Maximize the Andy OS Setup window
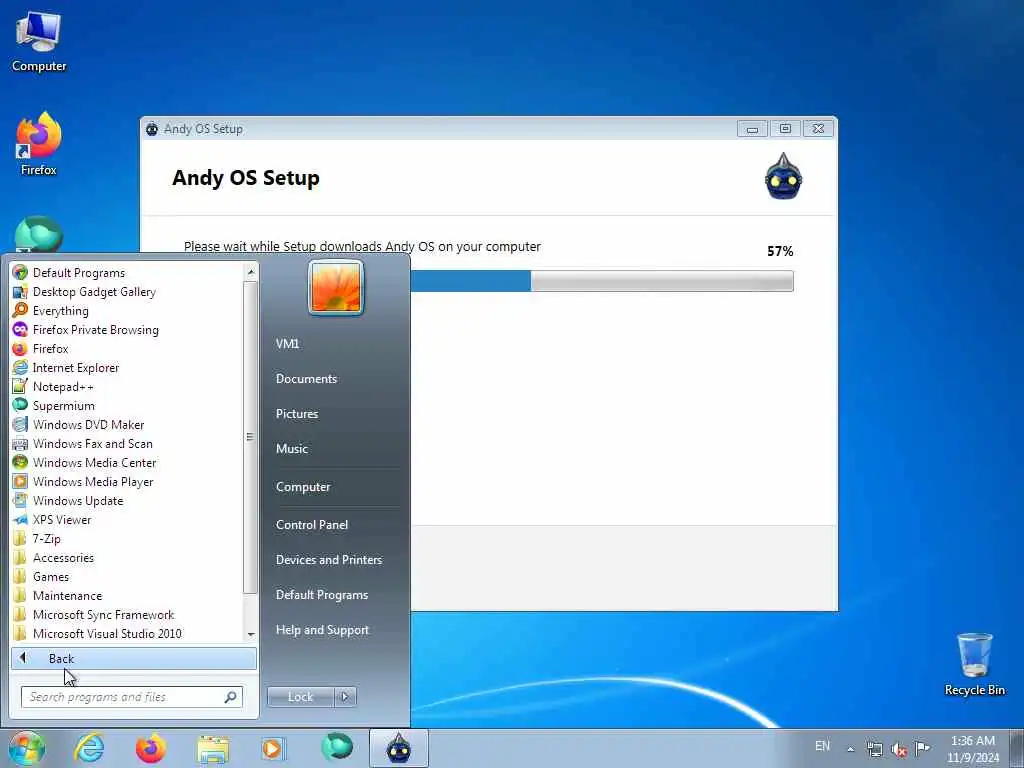The image size is (1024, 768). [x=785, y=129]
